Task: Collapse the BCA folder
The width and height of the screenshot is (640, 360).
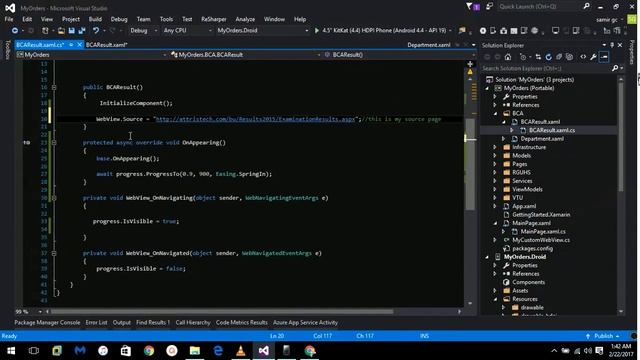Action: (495, 113)
